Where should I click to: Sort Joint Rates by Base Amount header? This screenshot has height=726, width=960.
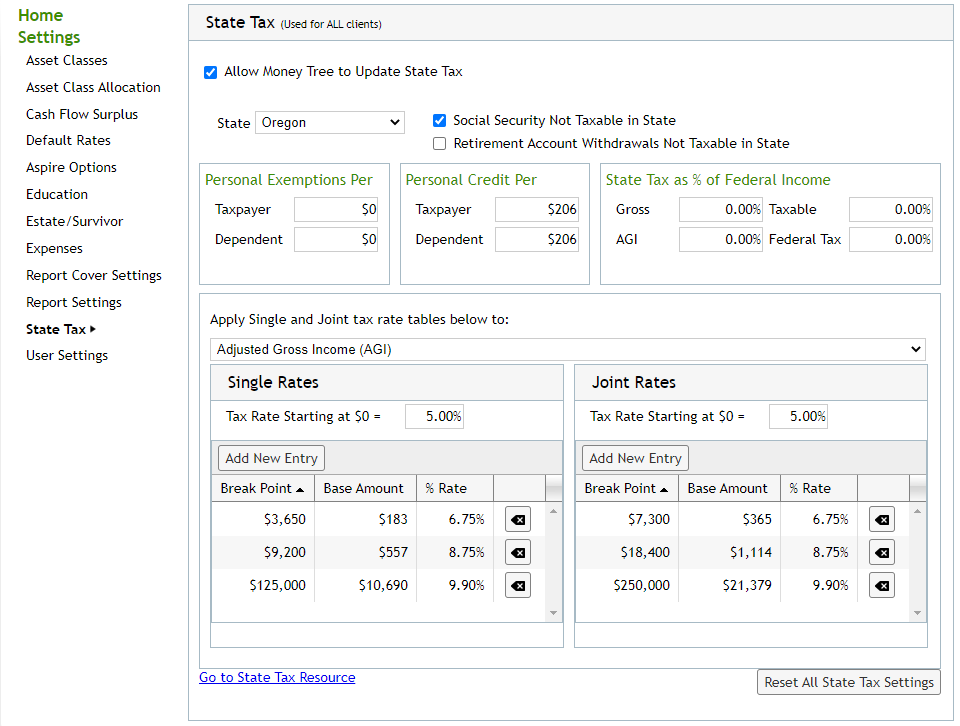729,488
